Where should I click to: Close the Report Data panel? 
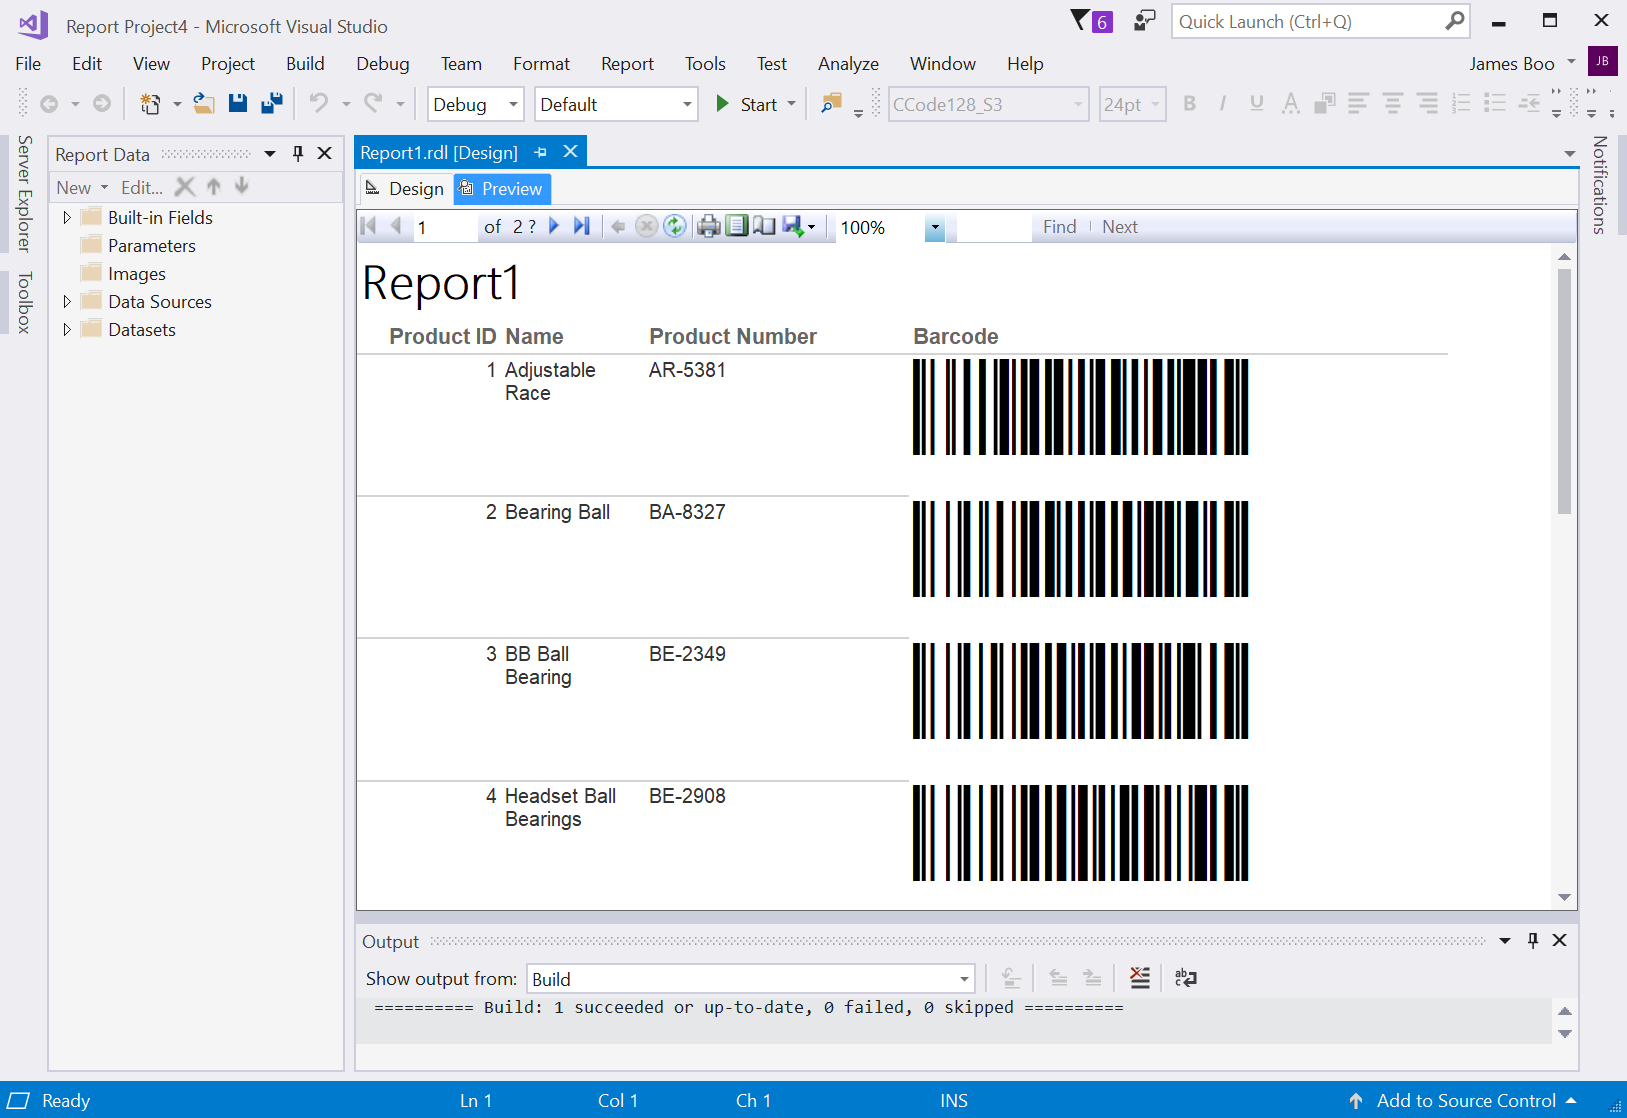pos(324,154)
